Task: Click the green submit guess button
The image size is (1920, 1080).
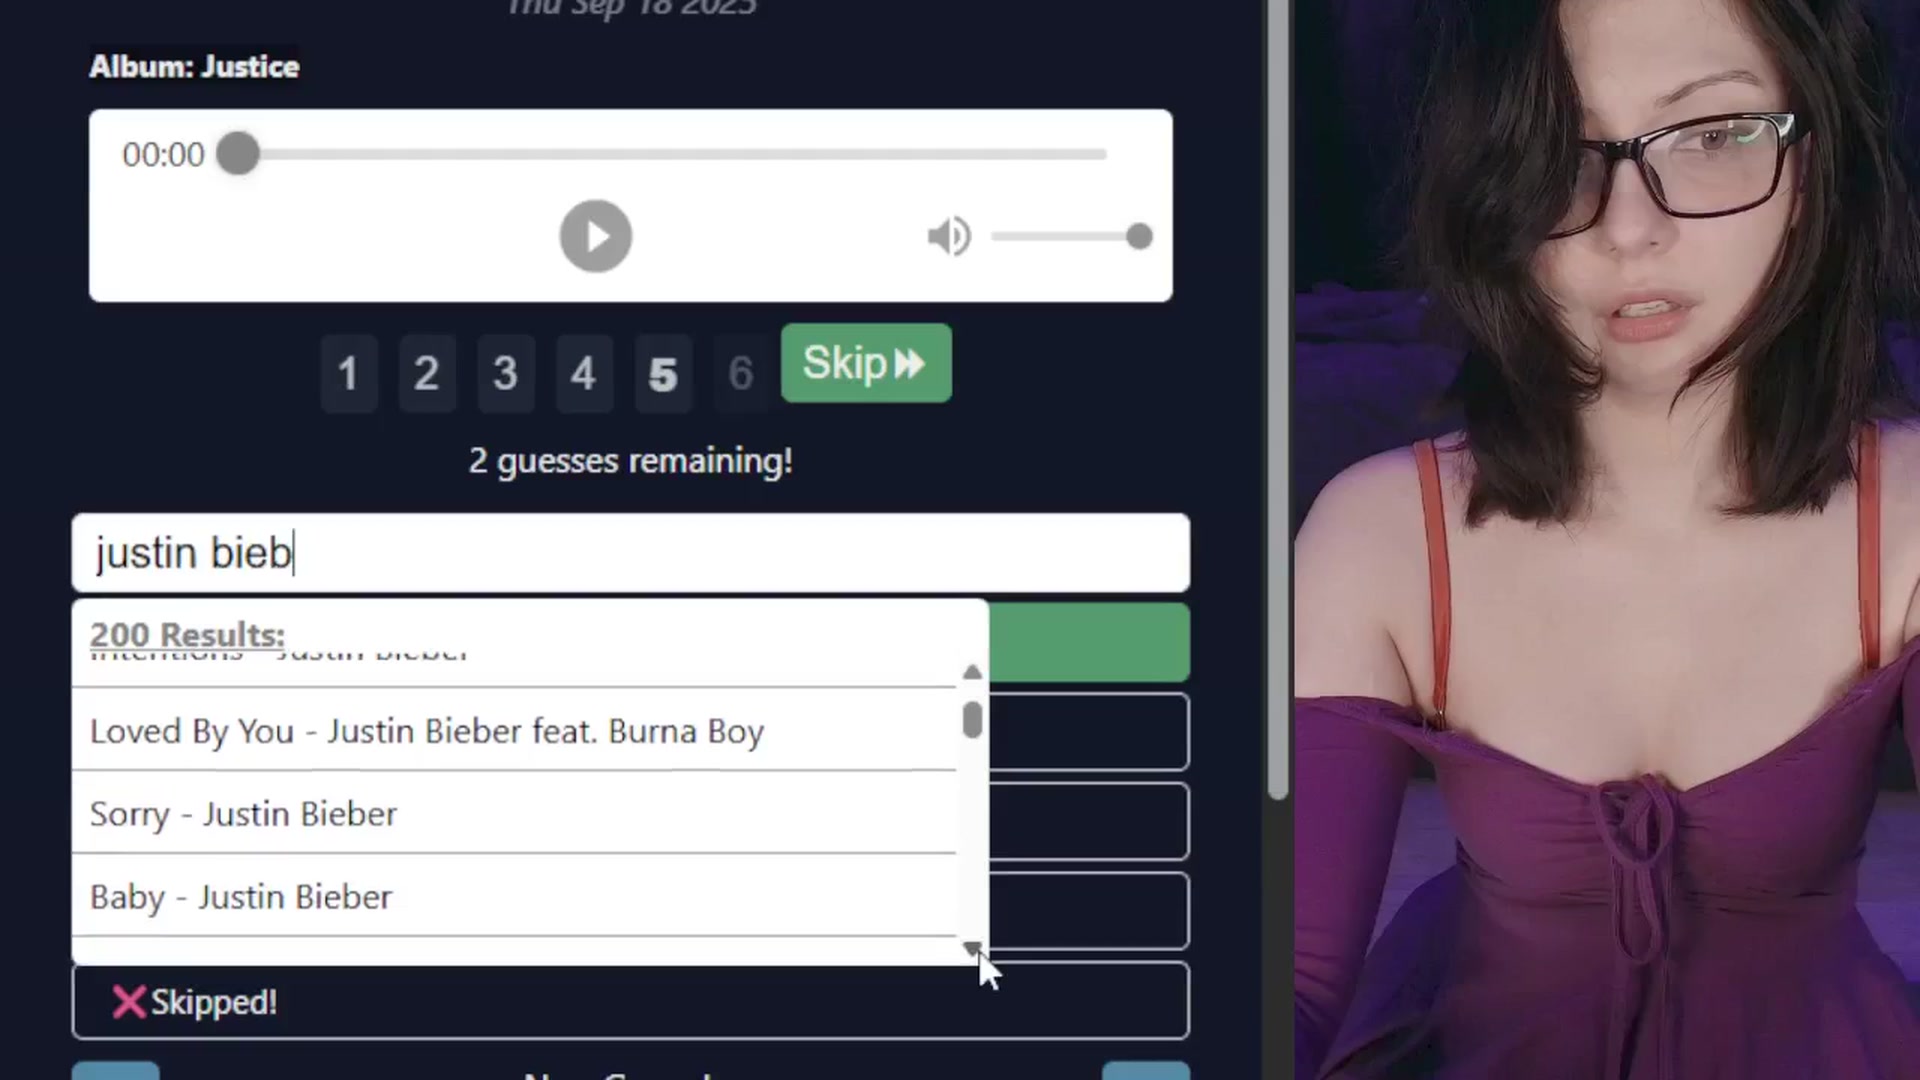Action: tap(1089, 642)
